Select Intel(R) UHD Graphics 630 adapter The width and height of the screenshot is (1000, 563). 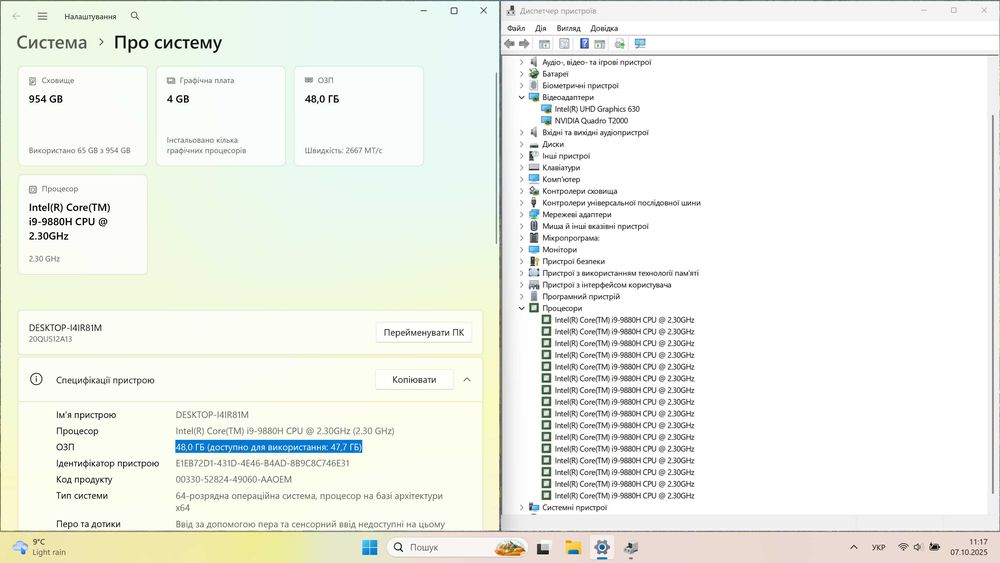click(x=597, y=109)
